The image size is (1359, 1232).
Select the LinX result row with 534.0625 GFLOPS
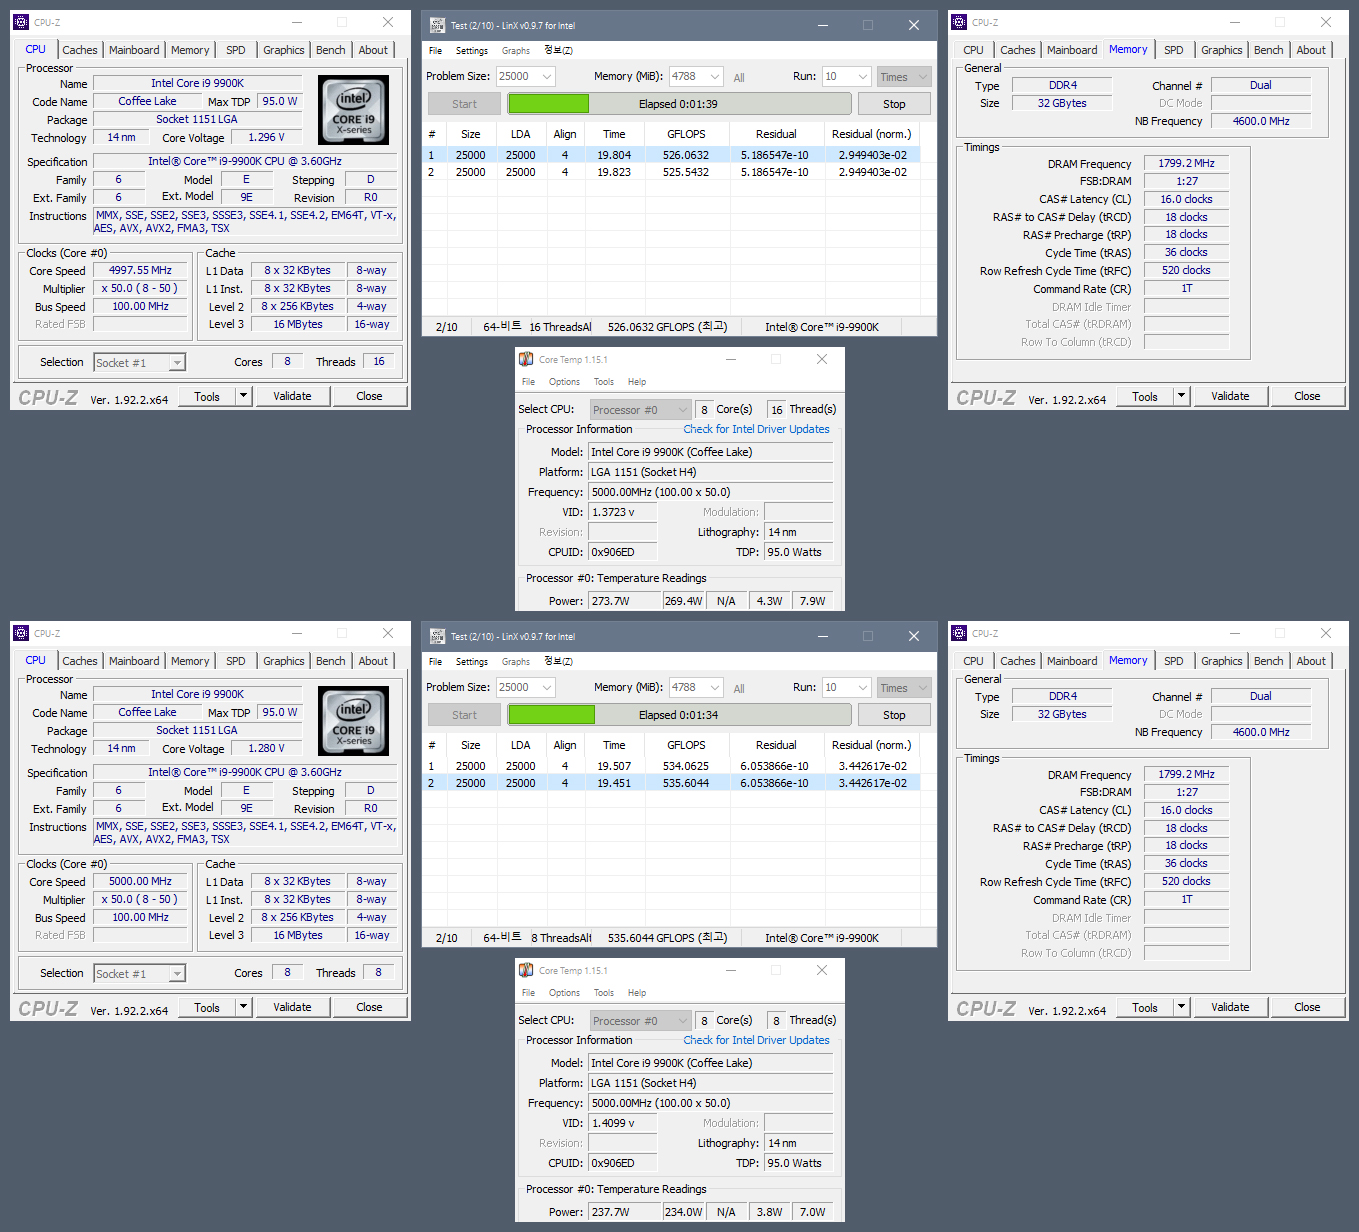coord(671,766)
